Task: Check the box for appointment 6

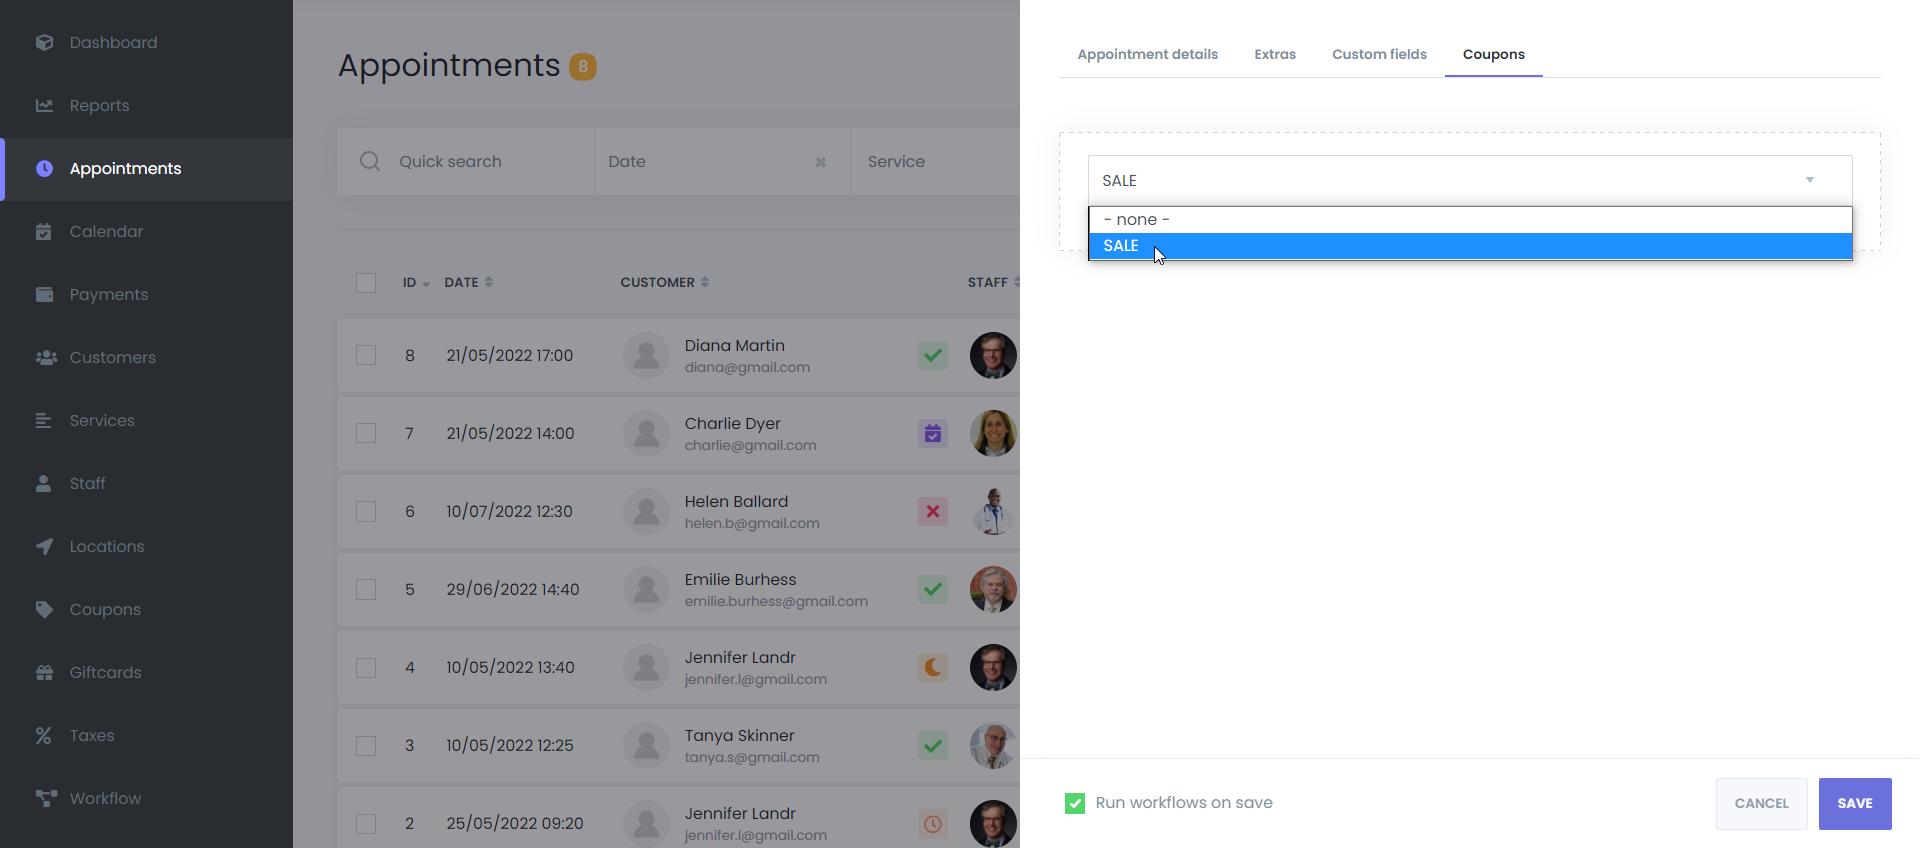Action: (x=366, y=511)
